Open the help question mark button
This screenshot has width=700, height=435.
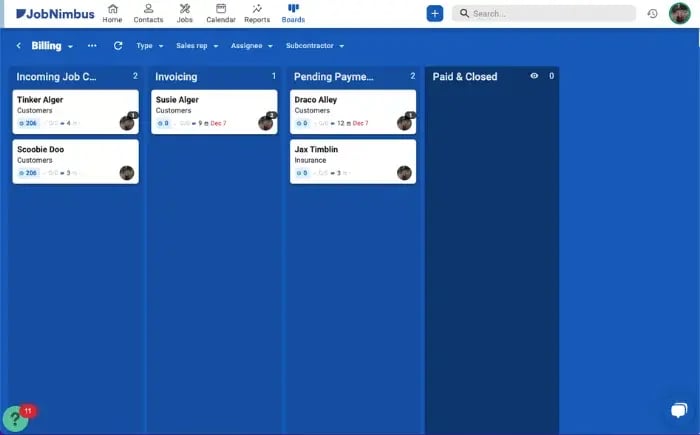15,419
